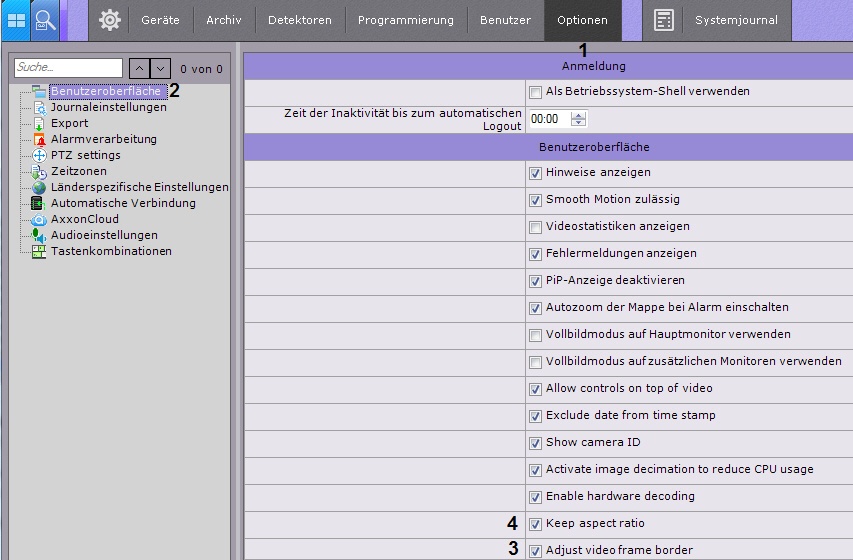Switch to the Geräte tab
Viewport: 853px width, 560px height.
pyautogui.click(x=160, y=20)
